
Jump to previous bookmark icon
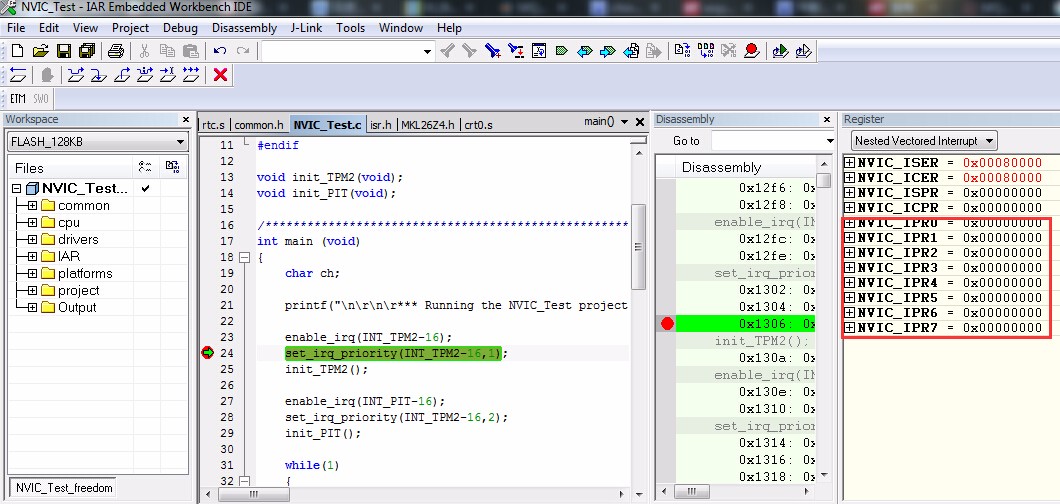click(x=585, y=51)
